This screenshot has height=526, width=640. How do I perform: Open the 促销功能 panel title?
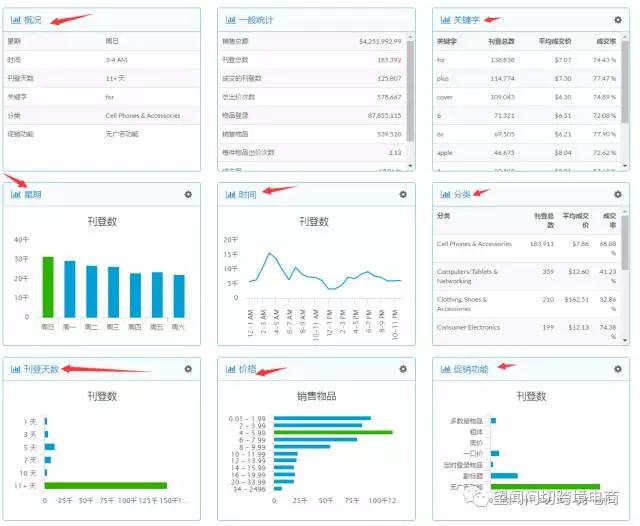(x=471, y=369)
